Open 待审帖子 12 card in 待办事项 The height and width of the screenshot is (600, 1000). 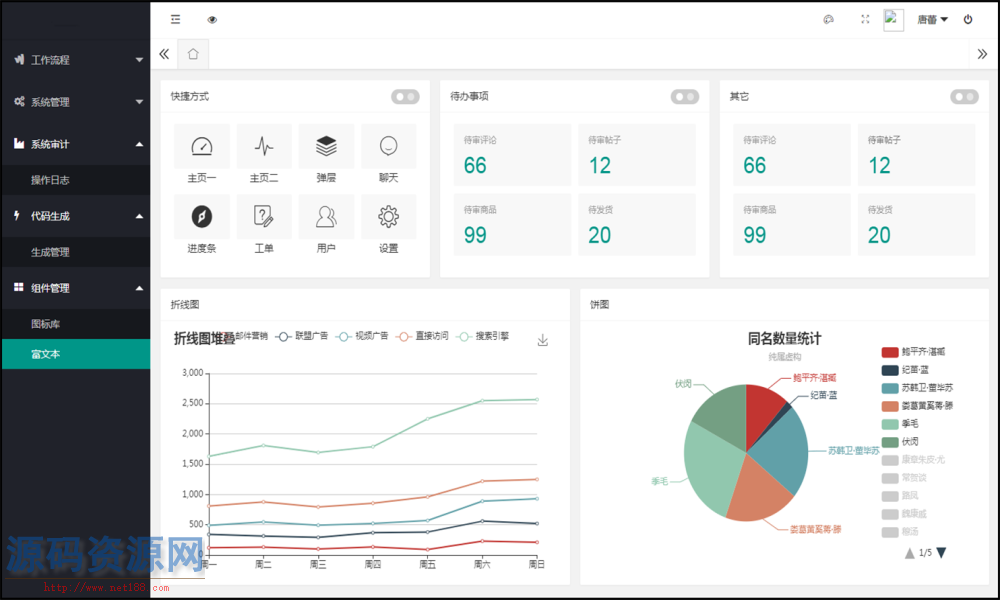pos(636,155)
